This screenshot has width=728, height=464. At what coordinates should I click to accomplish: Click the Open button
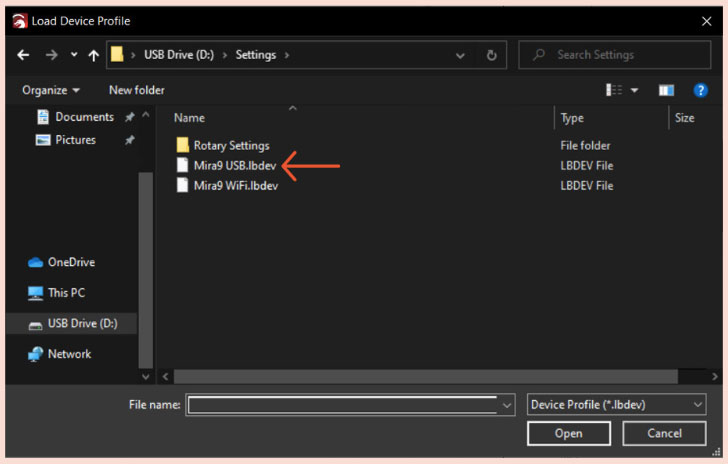pyautogui.click(x=569, y=434)
